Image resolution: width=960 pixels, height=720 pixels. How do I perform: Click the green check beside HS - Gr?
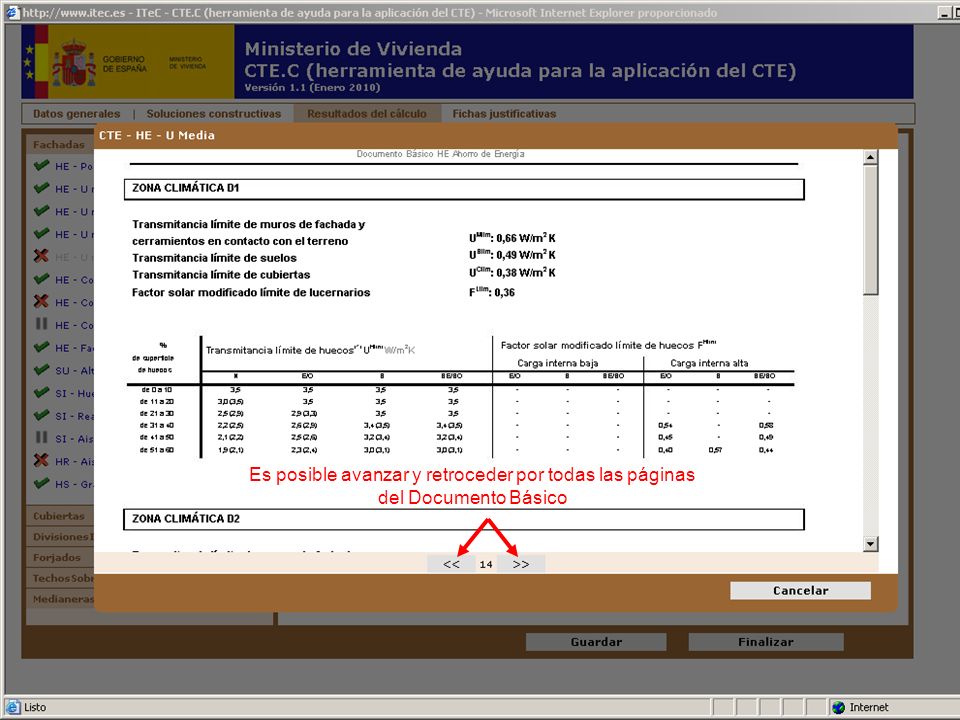click(41, 483)
